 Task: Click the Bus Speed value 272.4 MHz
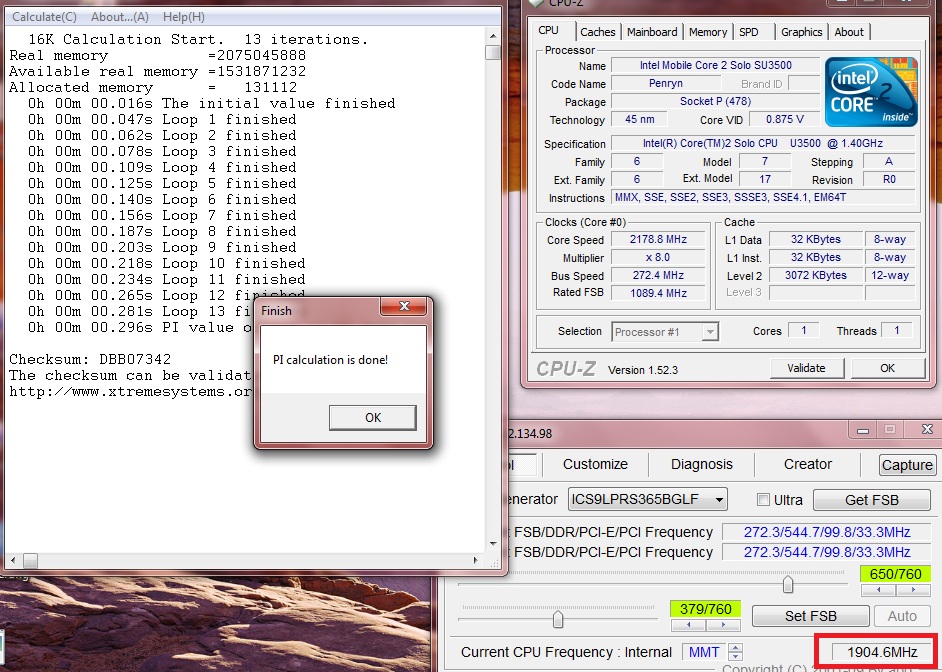click(658, 275)
